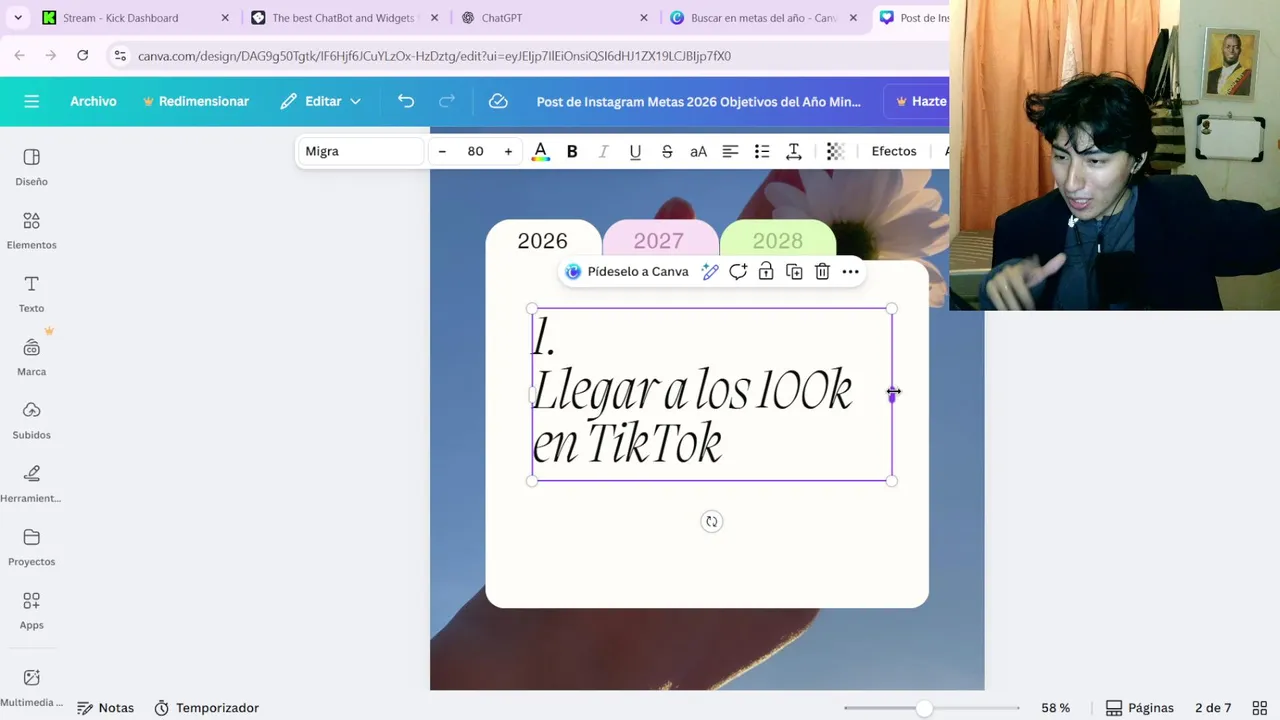Change the text alignment

[730, 151]
